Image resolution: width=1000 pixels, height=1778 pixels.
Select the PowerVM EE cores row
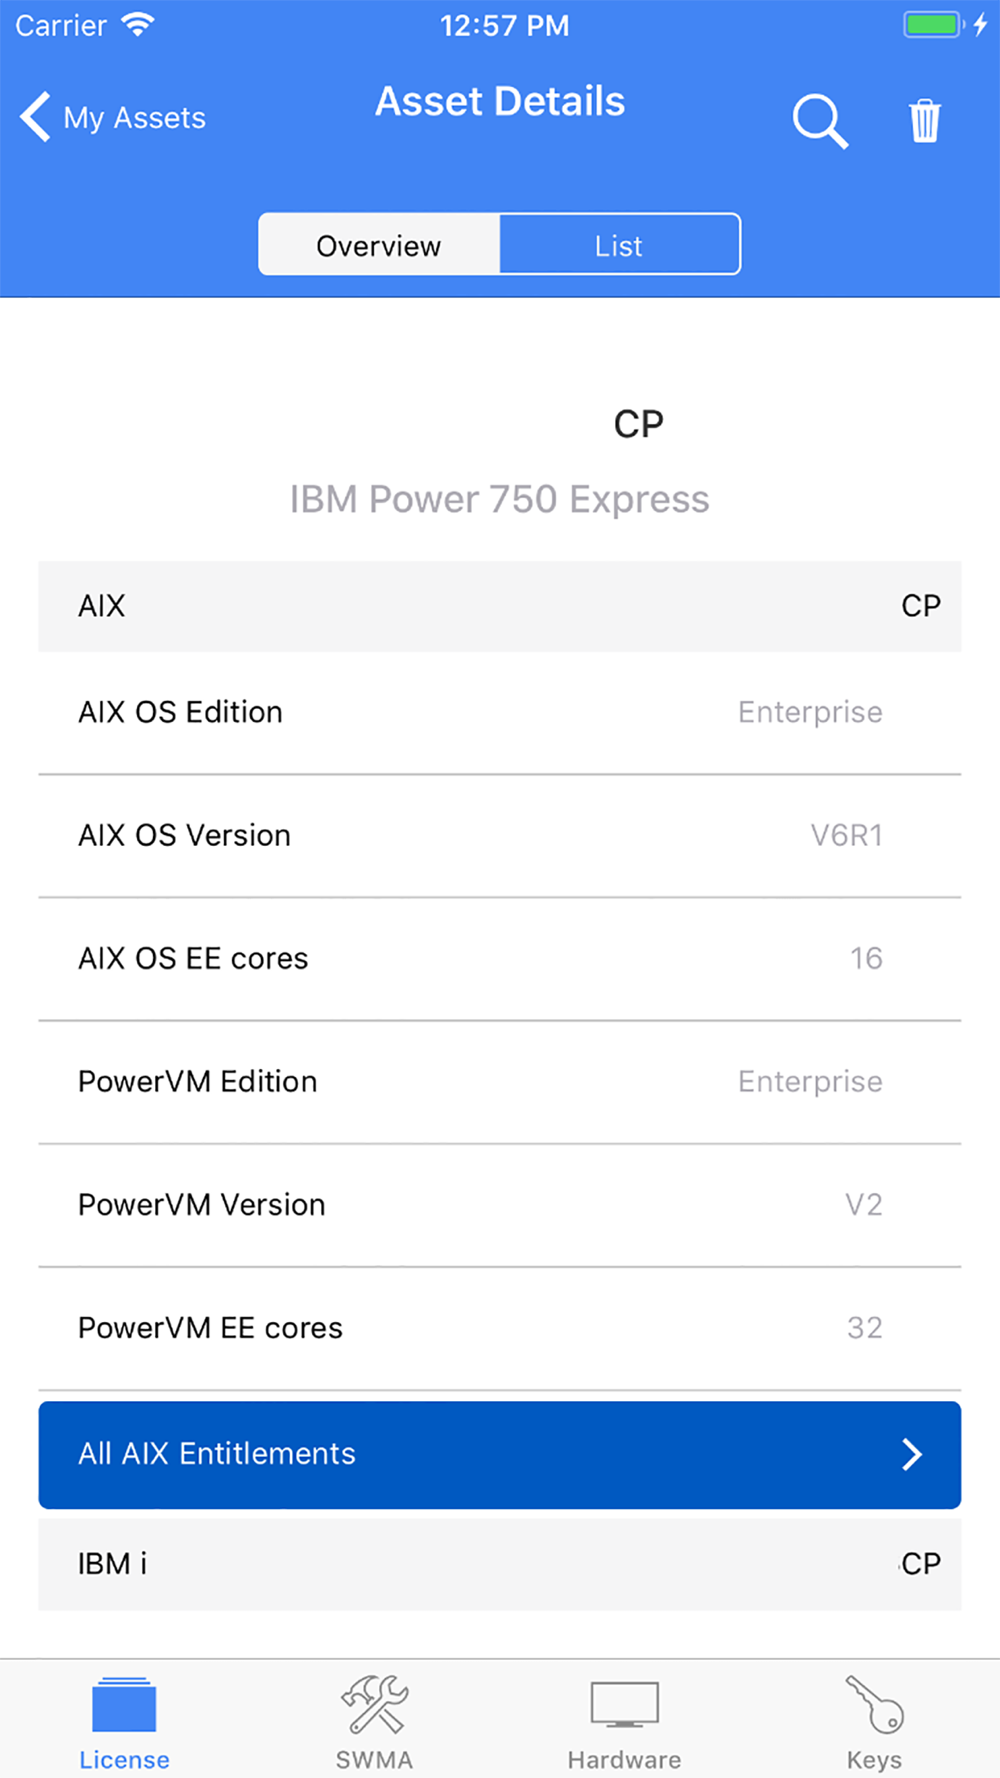click(x=500, y=1328)
